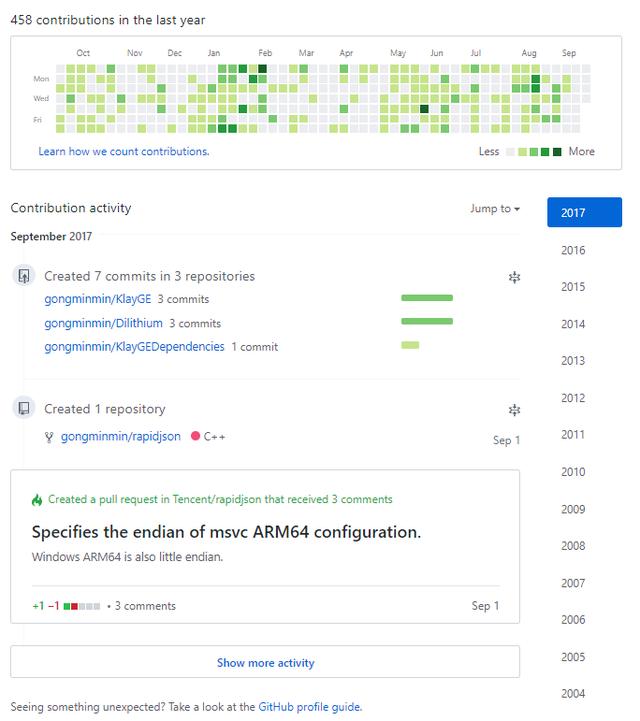The width and height of the screenshot is (640, 721).
Task: Open the GitHub profile guide link
Action: pos(309,707)
